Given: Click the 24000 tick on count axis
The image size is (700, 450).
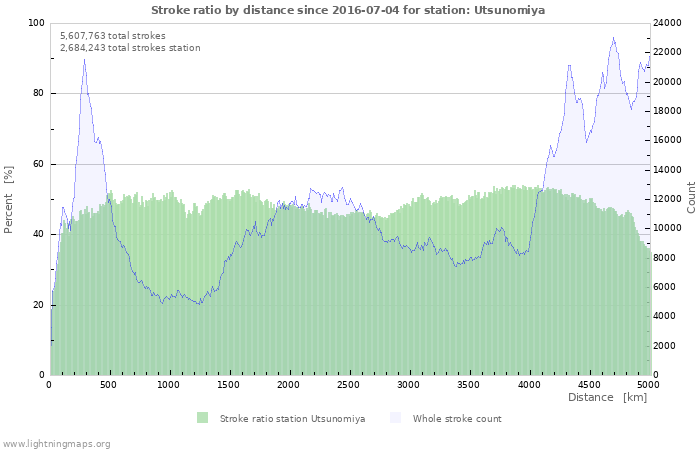Looking at the screenshot, I should [x=669, y=23].
